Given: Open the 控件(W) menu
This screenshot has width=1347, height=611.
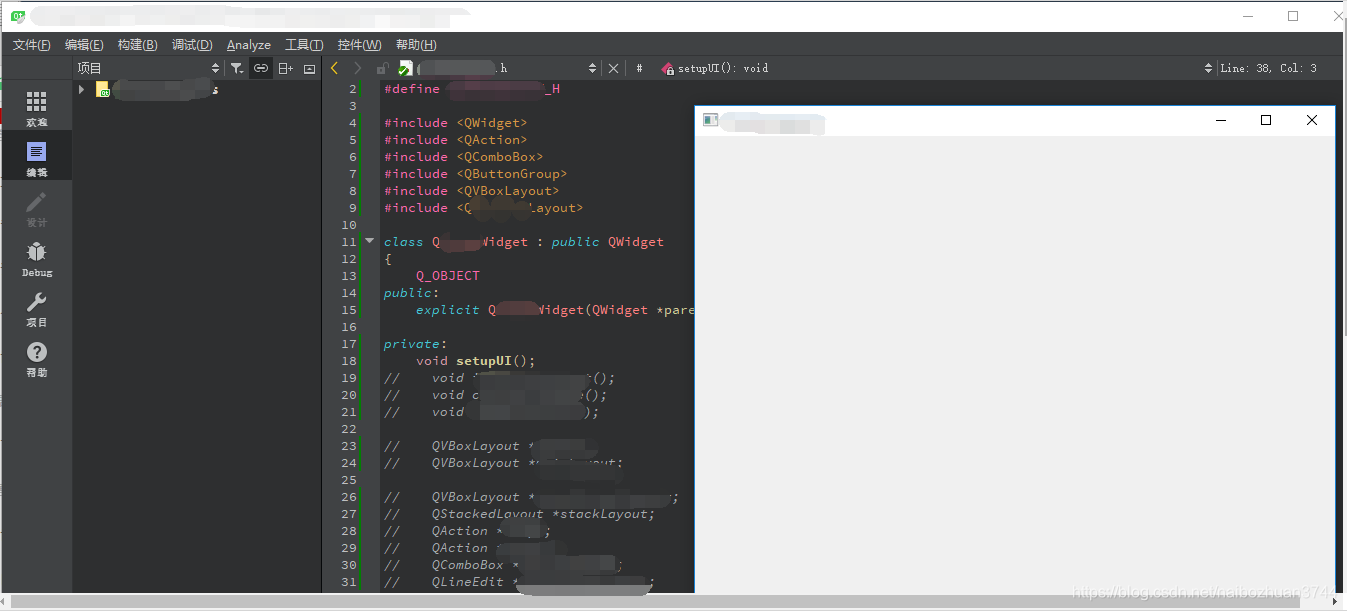Looking at the screenshot, I should coord(359,44).
